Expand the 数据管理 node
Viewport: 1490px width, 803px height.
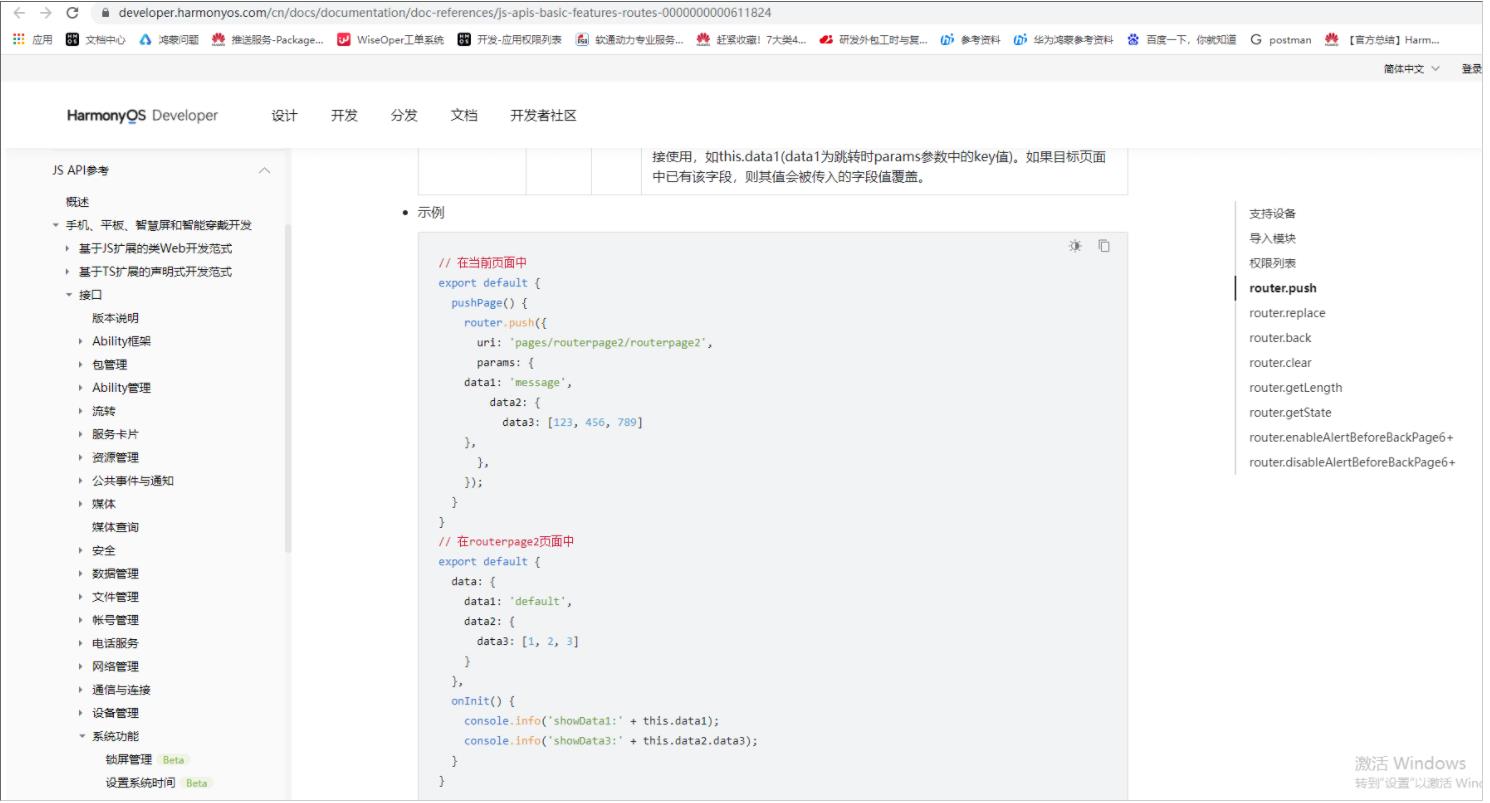click(81, 574)
